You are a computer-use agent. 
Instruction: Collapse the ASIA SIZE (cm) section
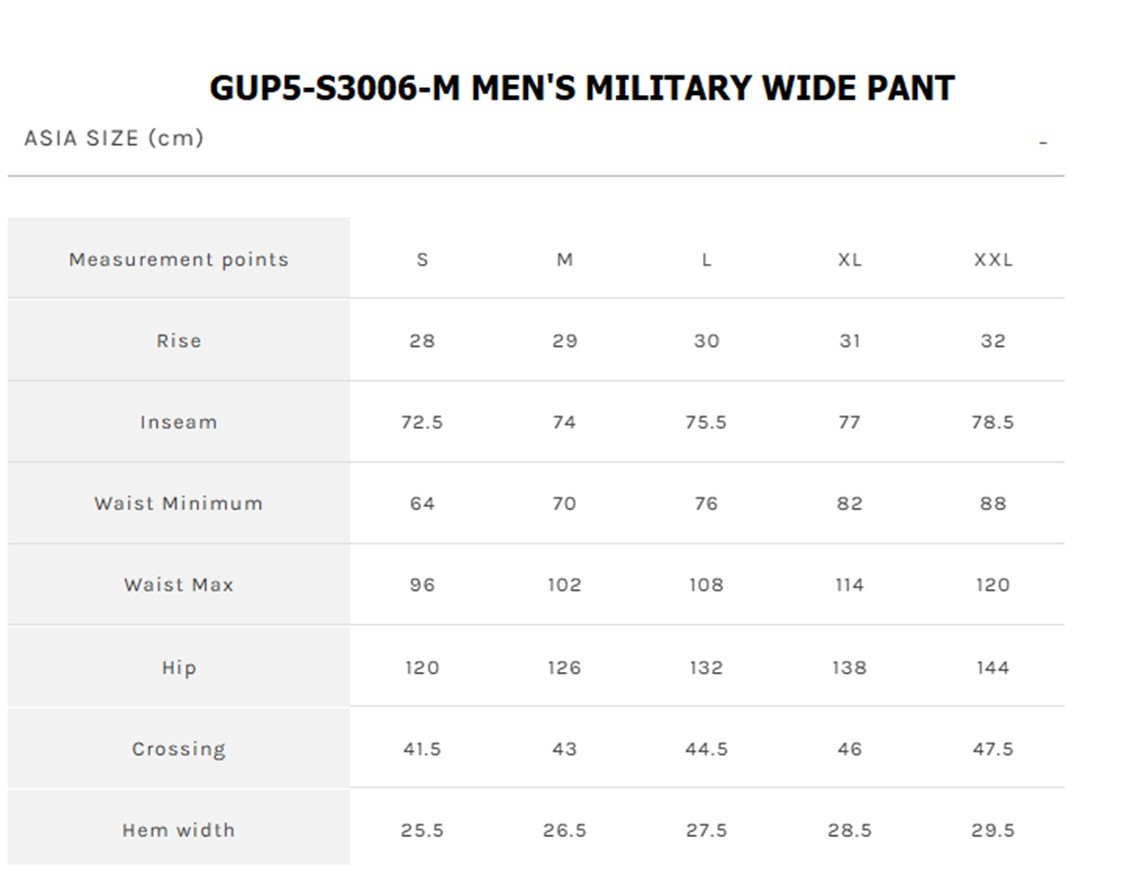click(535, 138)
